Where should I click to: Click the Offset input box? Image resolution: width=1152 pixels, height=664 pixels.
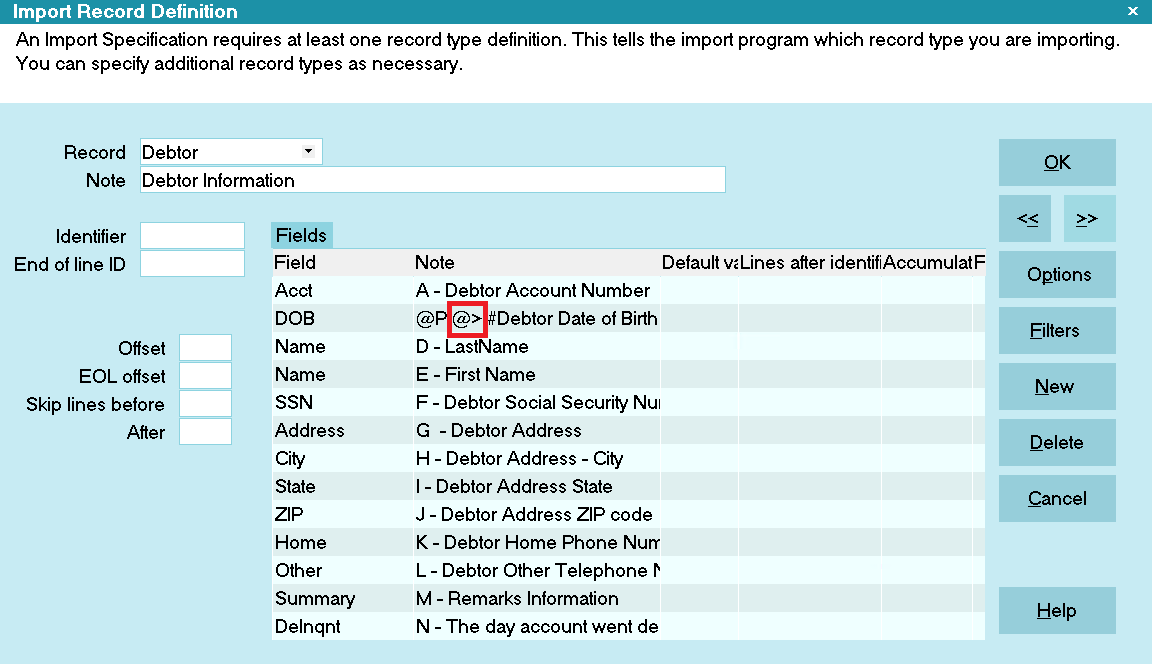206,347
